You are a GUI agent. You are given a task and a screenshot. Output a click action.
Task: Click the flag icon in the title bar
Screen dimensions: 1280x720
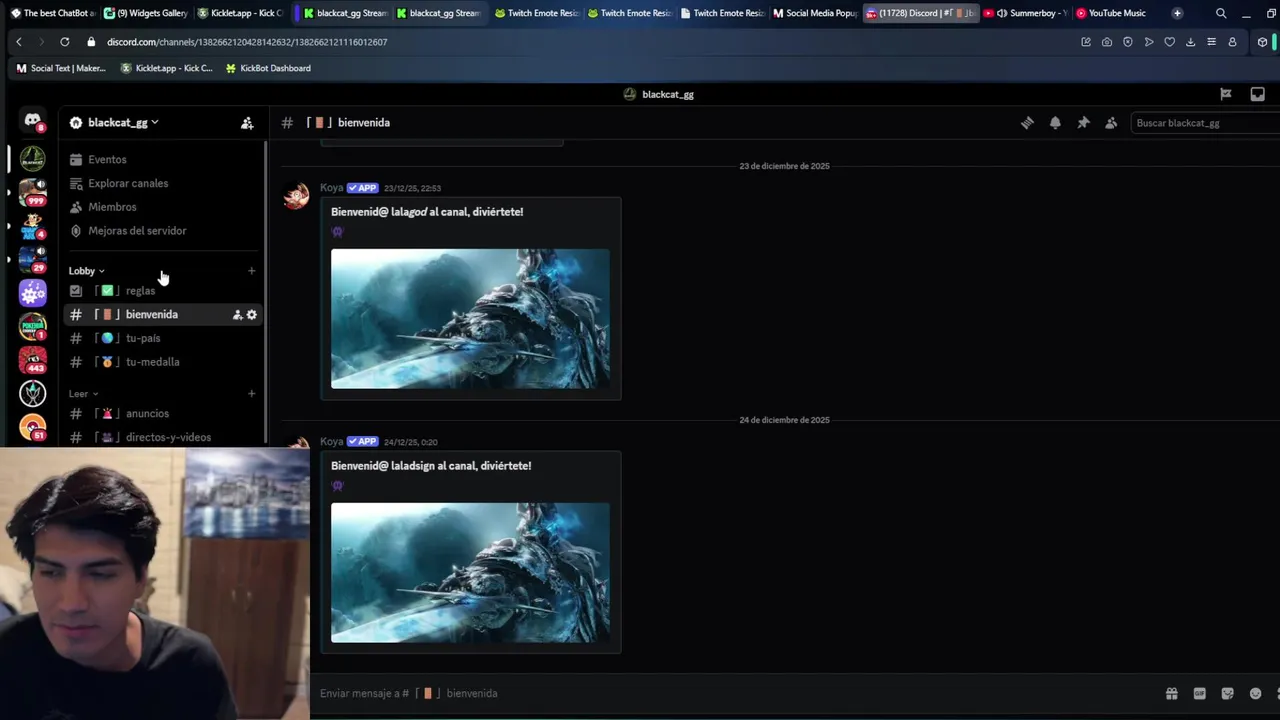1225,94
